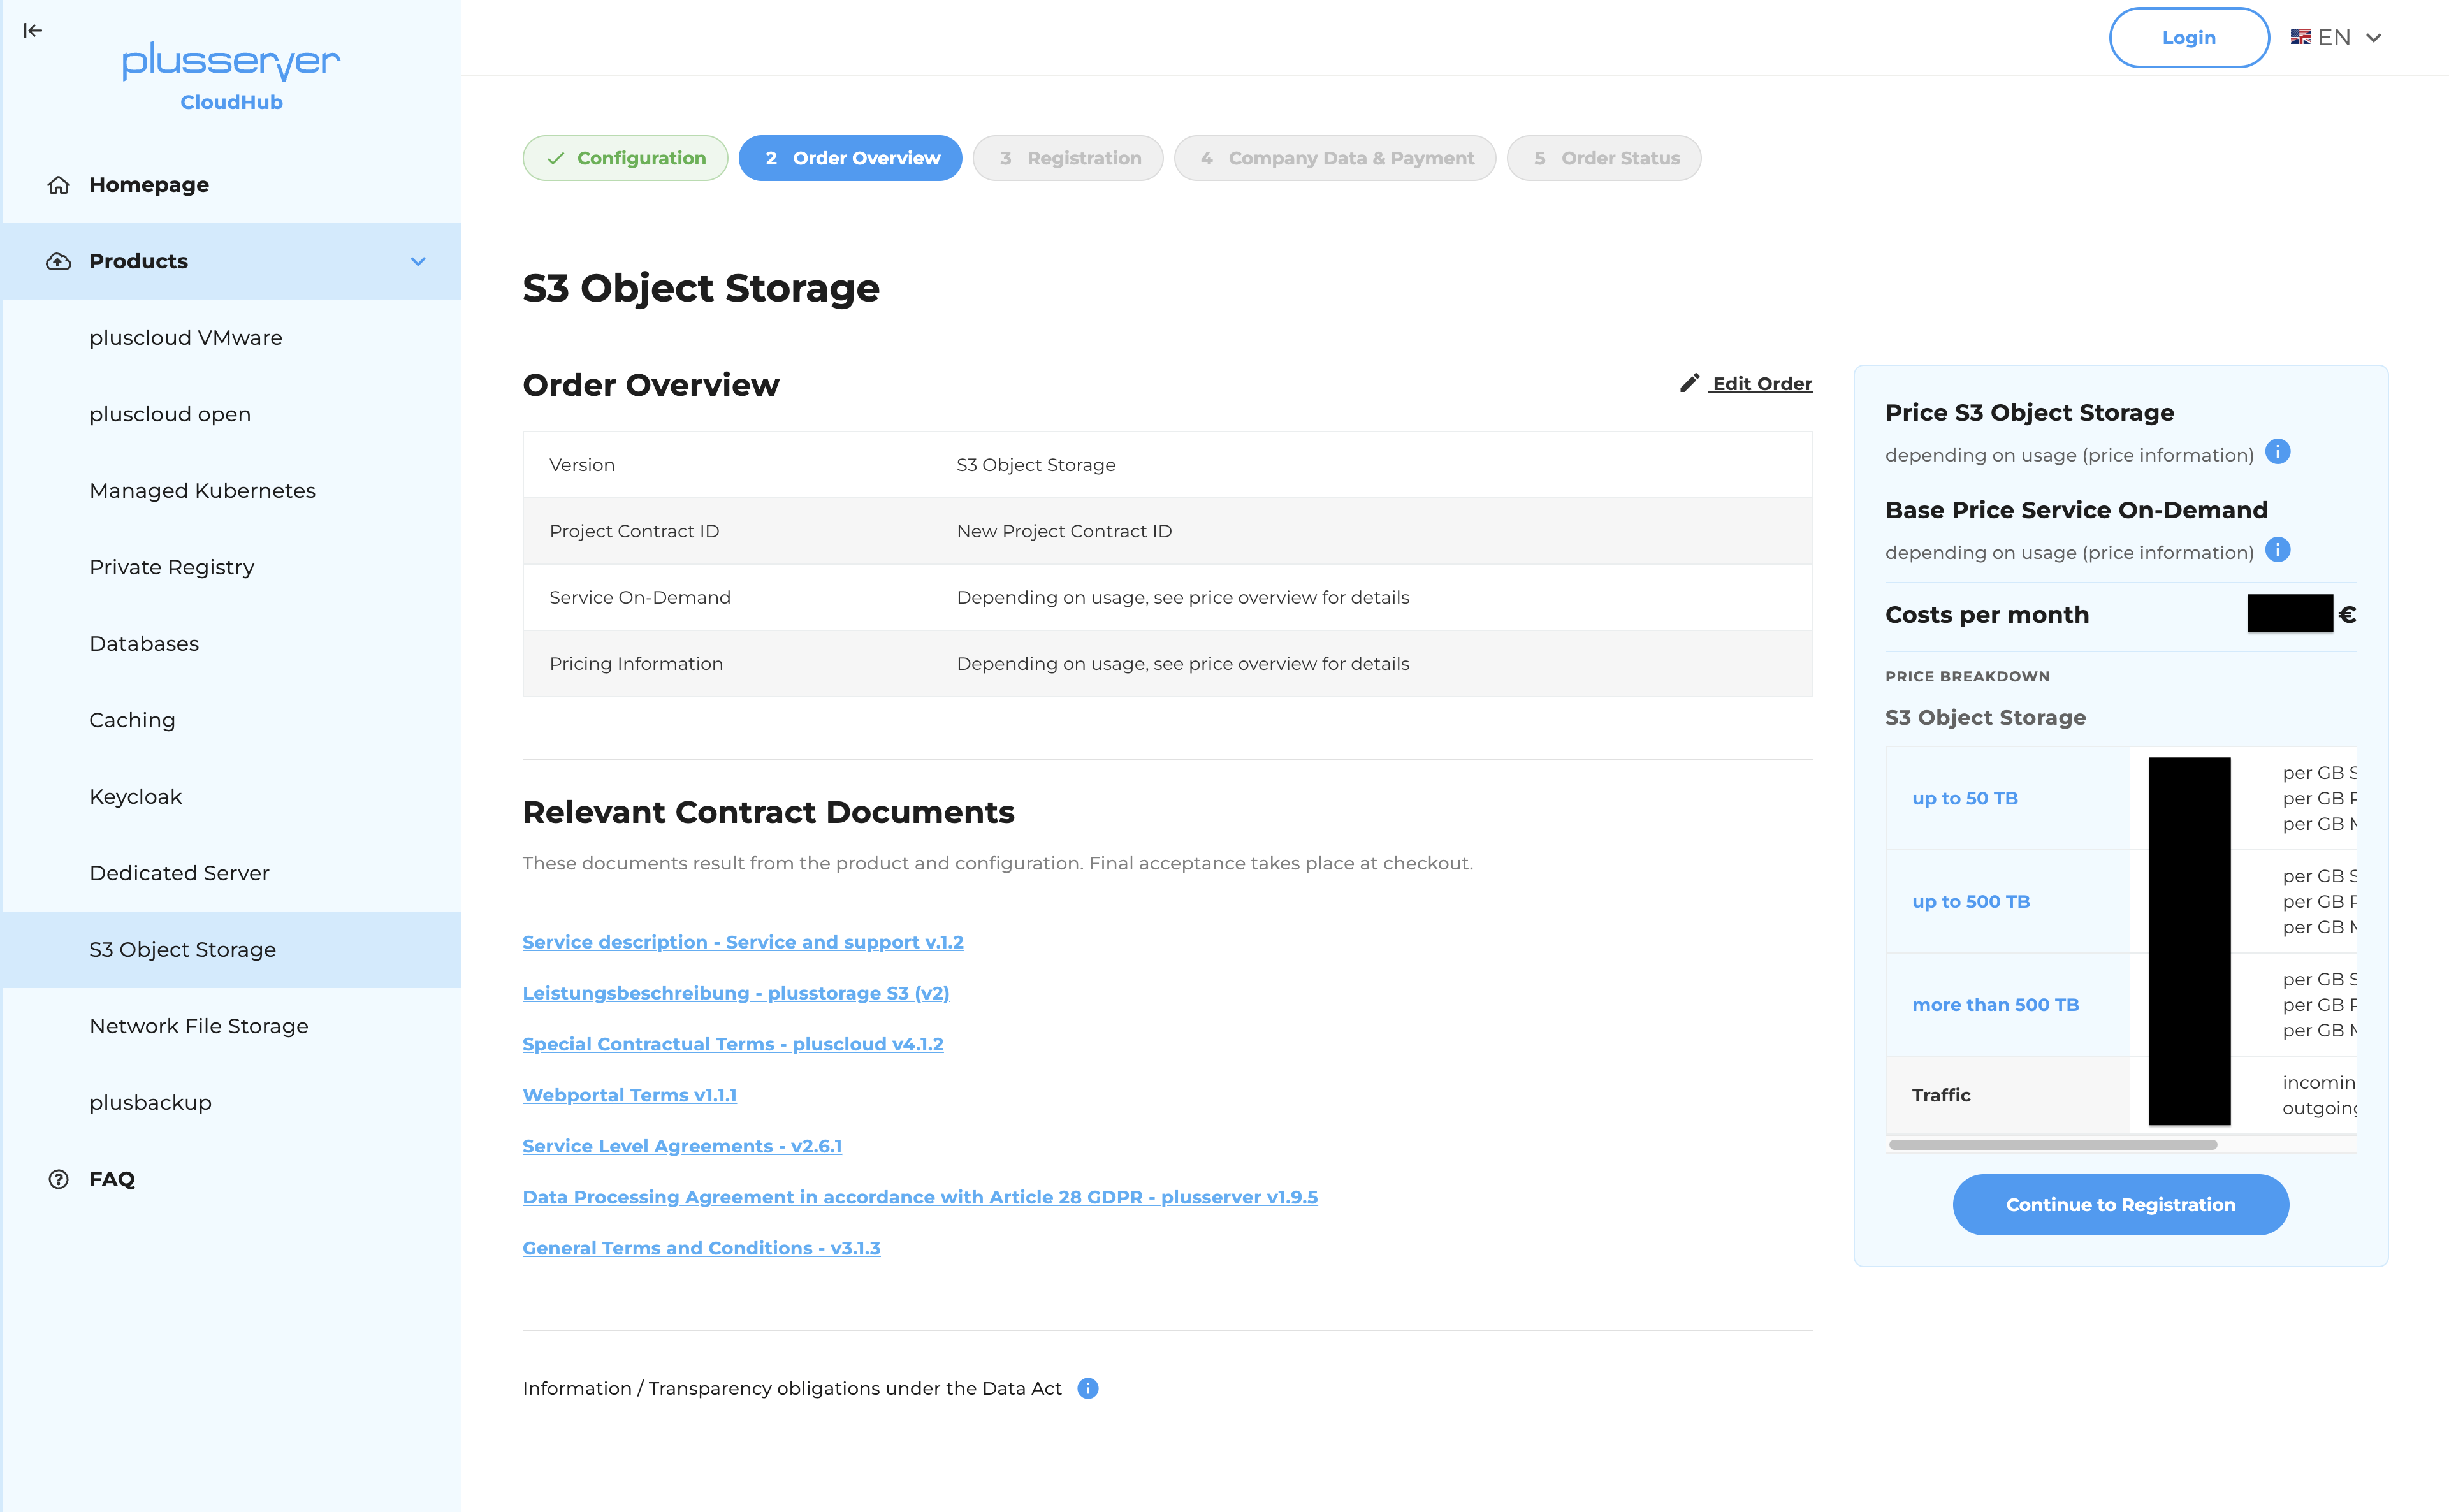Click the Configuration checkmark icon
The height and width of the screenshot is (1512, 2449).
556,158
